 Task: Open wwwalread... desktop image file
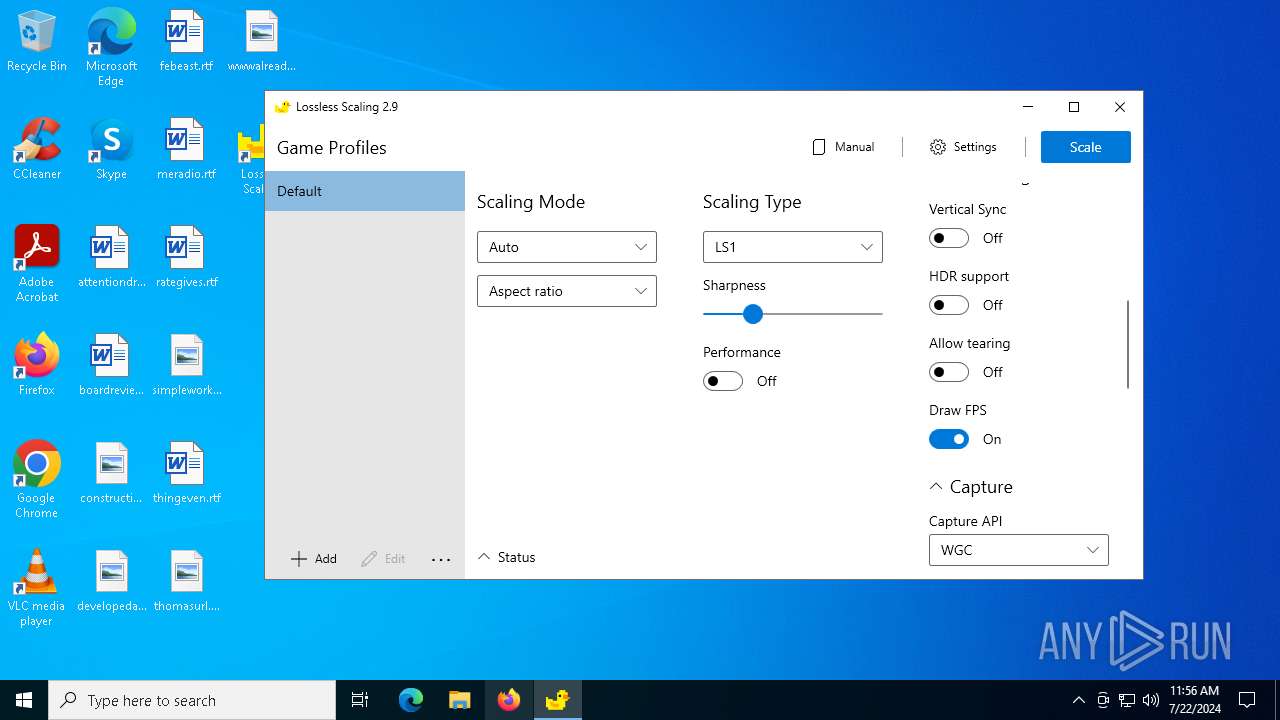coord(261,42)
